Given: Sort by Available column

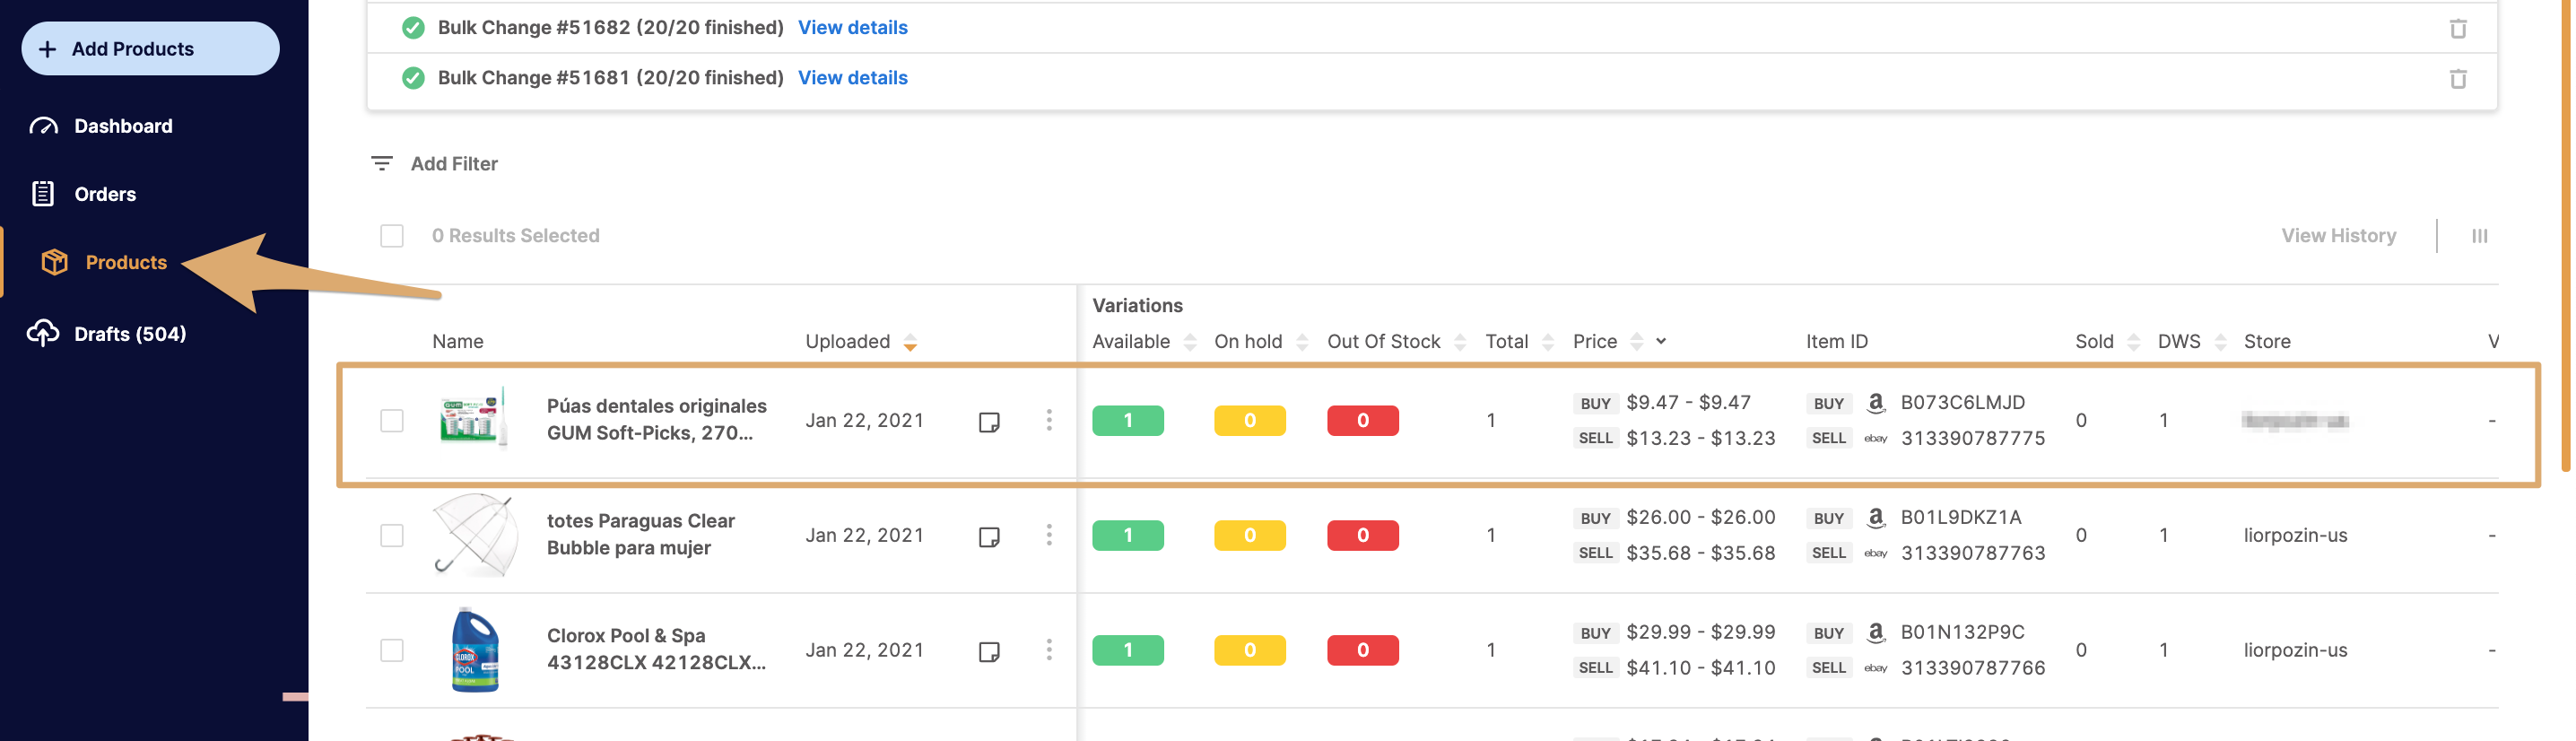Looking at the screenshot, I should (1189, 342).
